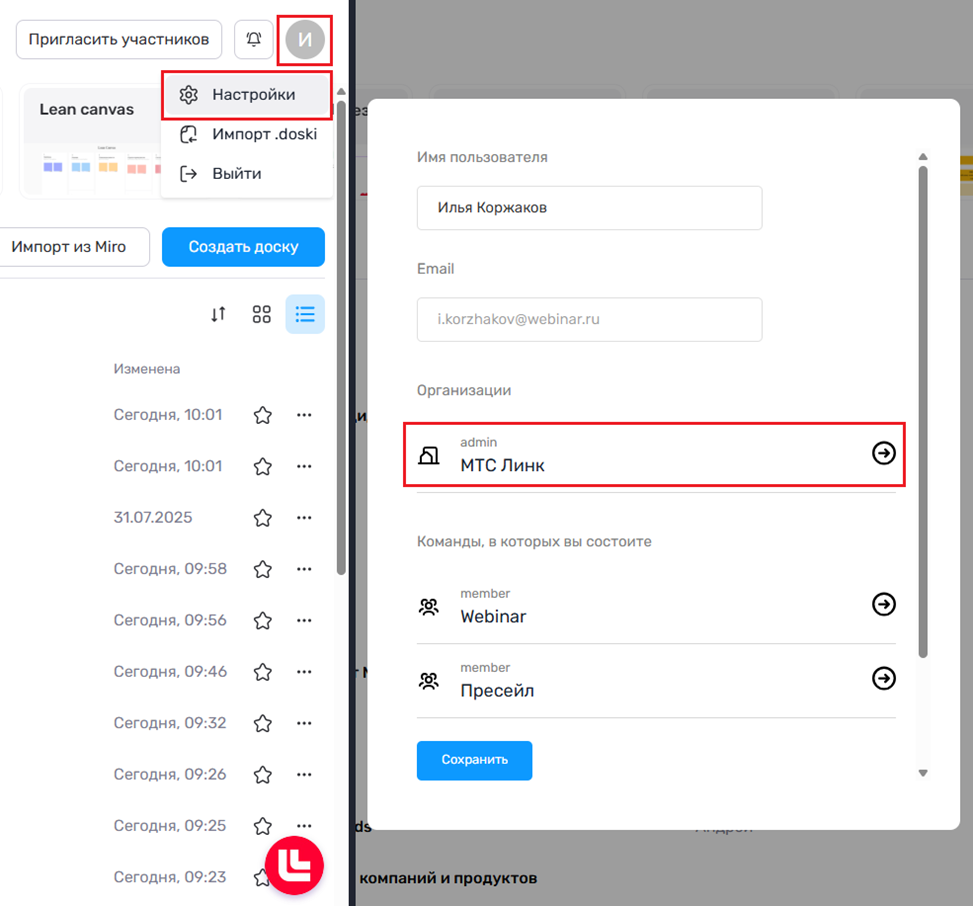This screenshot has height=906, width=973.
Task: Click the team icon beside Webinar
Action: tap(429, 606)
